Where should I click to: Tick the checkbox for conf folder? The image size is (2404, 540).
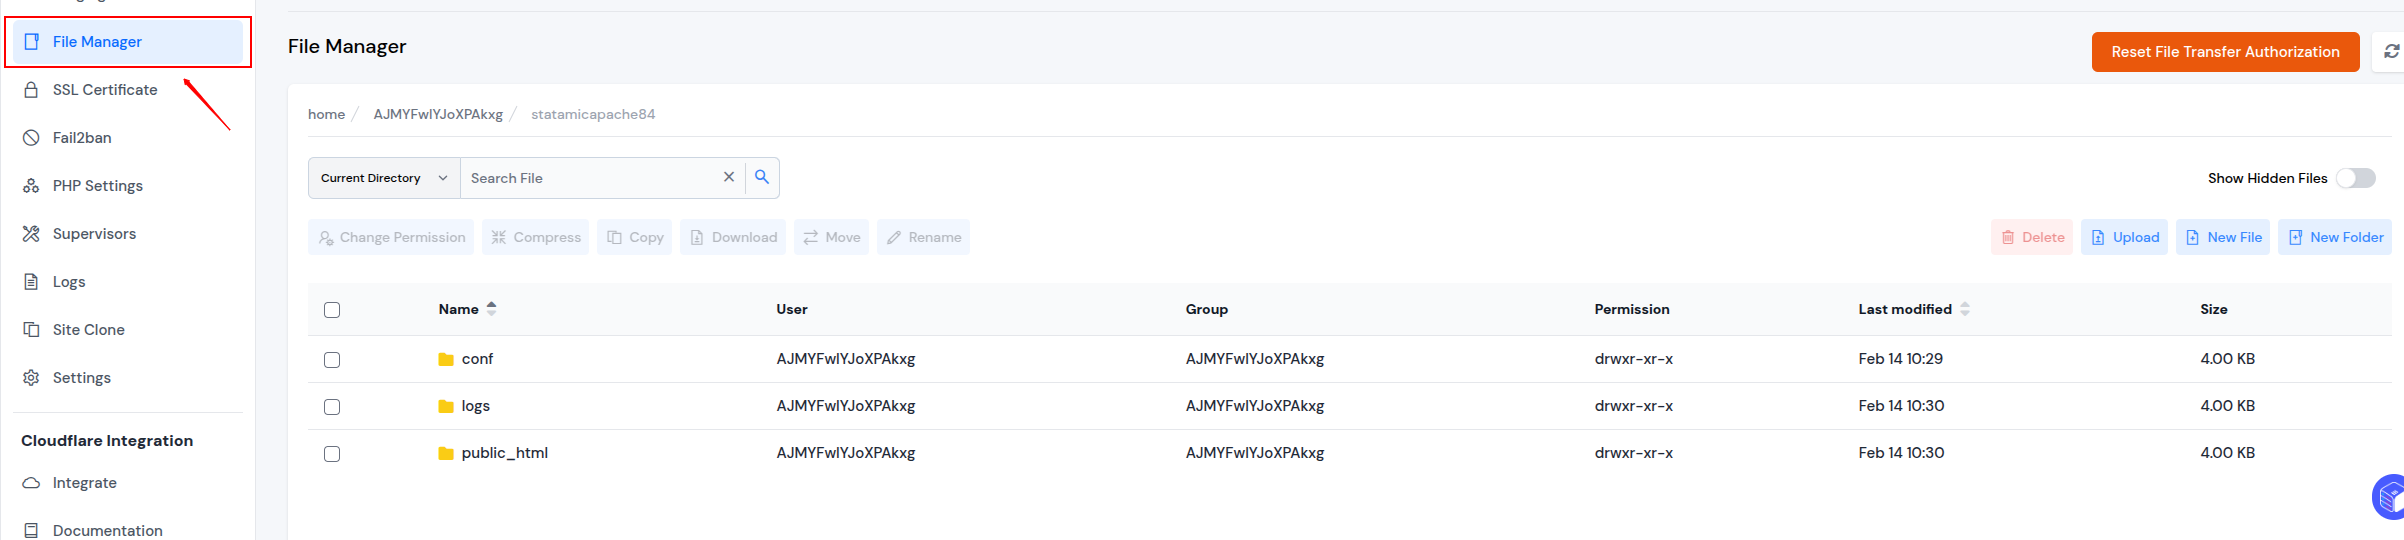tap(332, 360)
